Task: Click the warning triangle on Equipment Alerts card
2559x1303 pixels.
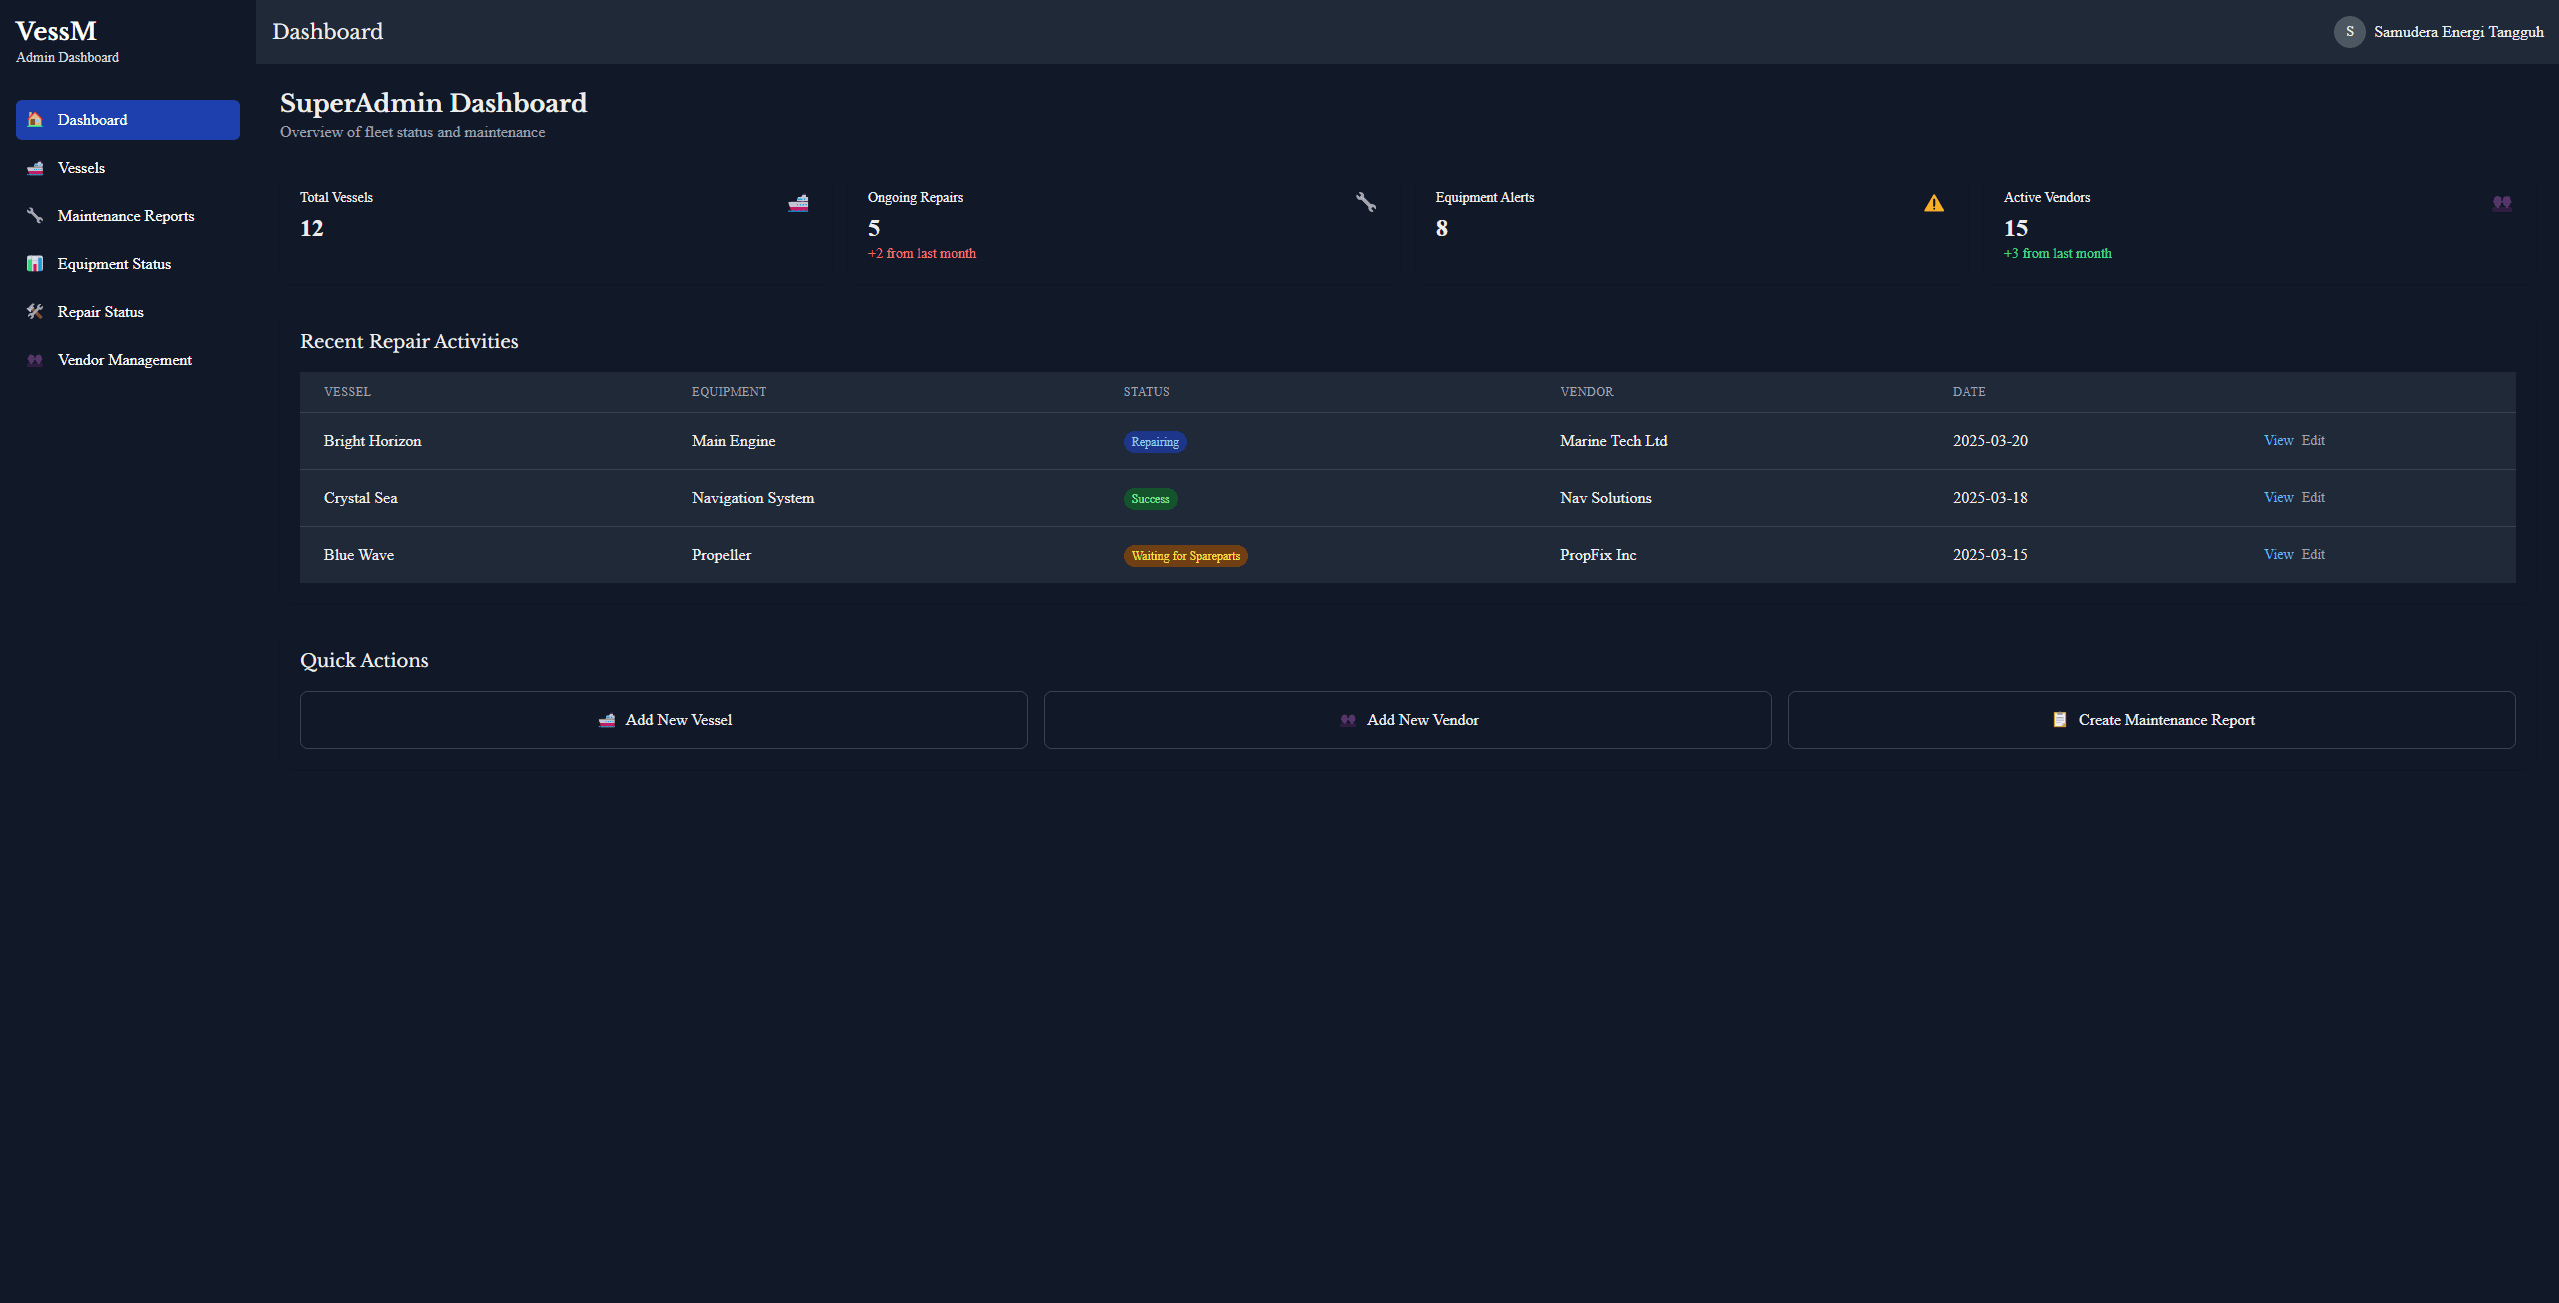Action: point(1932,203)
